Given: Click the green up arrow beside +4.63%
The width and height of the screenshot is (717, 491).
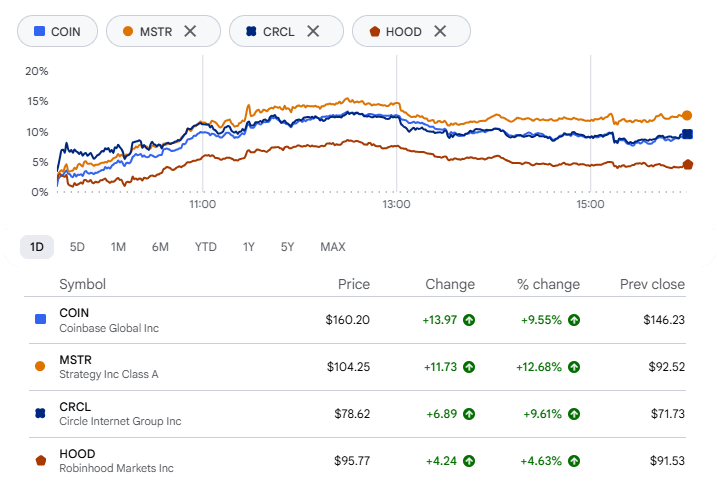Looking at the screenshot, I should [574, 461].
